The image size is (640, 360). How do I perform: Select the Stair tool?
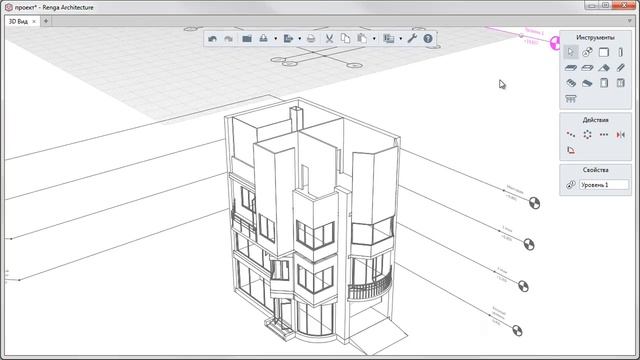tap(571, 83)
